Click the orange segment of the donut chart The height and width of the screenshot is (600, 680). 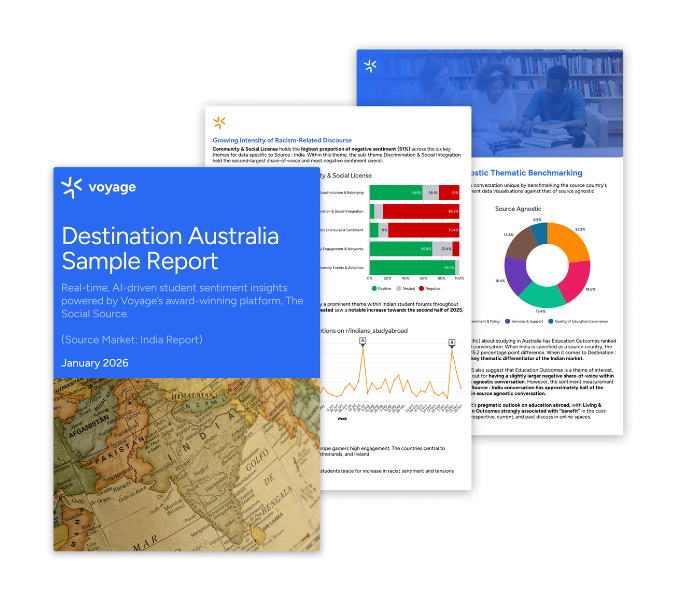pyautogui.click(x=571, y=240)
